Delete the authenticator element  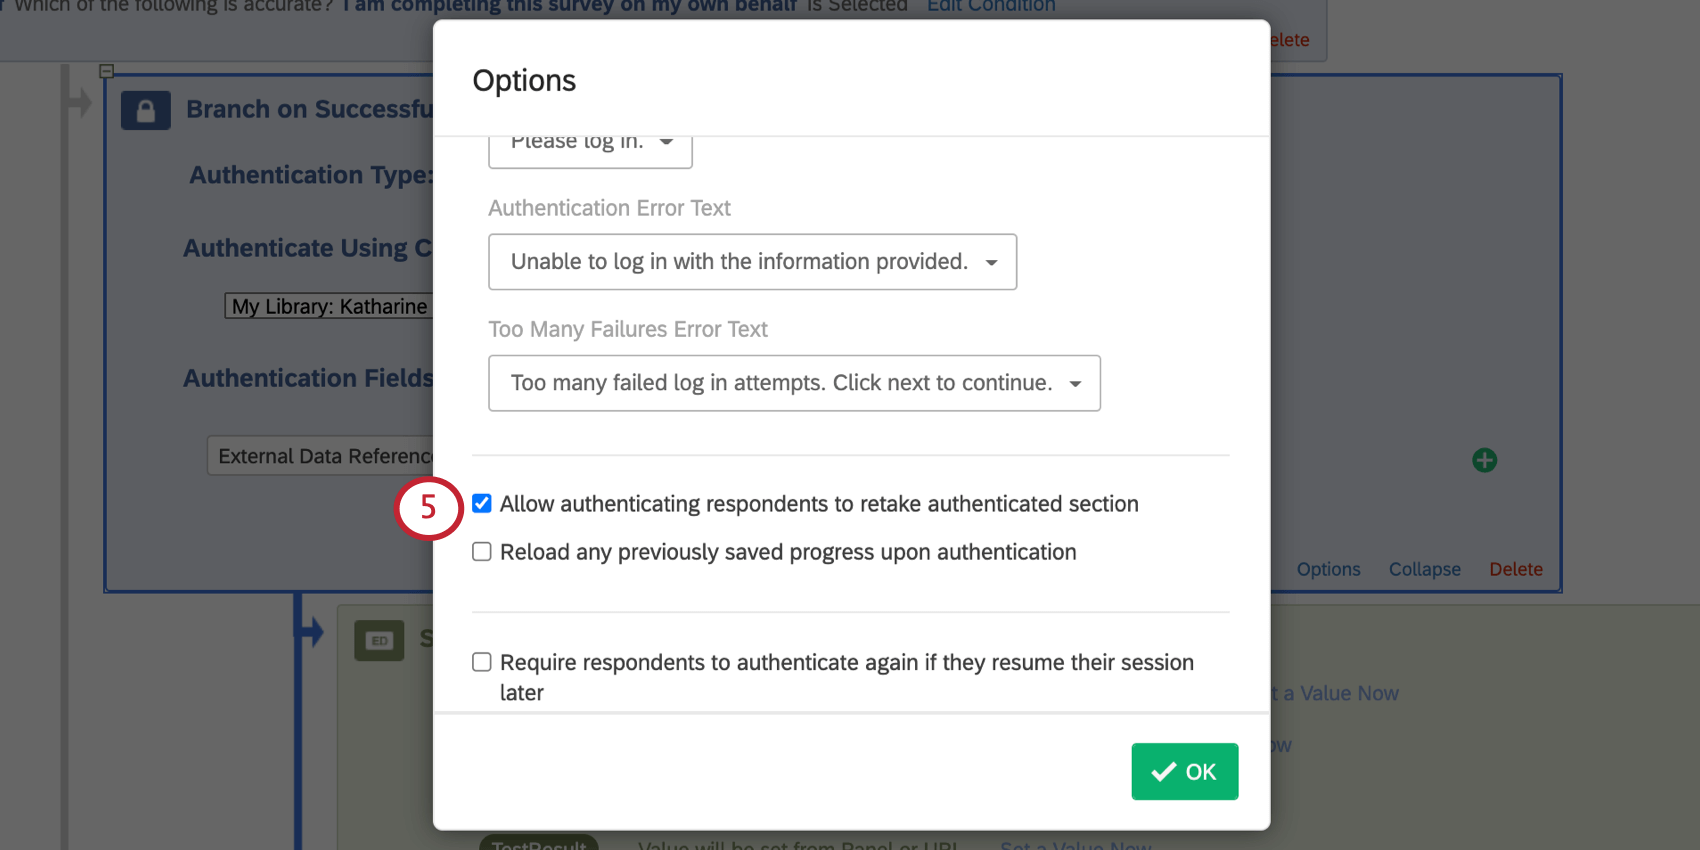point(1516,569)
